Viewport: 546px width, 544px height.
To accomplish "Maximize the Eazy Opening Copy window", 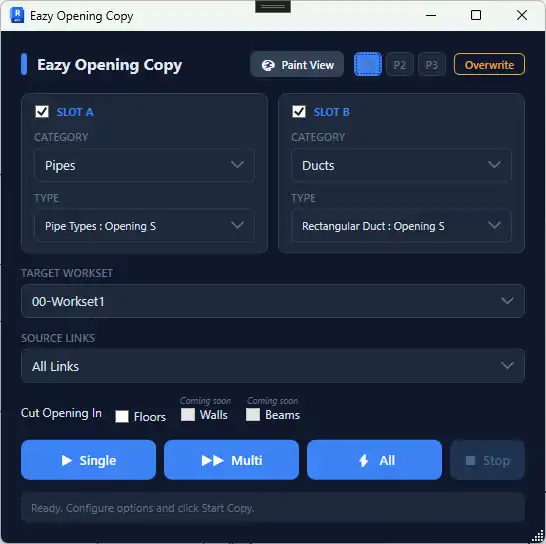I will (x=476, y=15).
